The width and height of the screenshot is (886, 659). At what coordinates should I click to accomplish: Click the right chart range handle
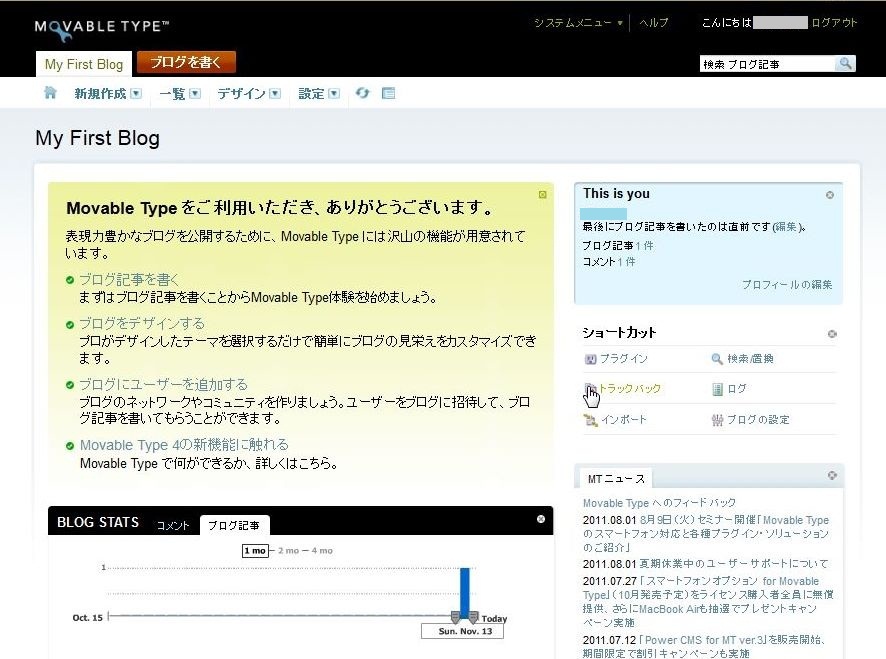click(x=474, y=617)
